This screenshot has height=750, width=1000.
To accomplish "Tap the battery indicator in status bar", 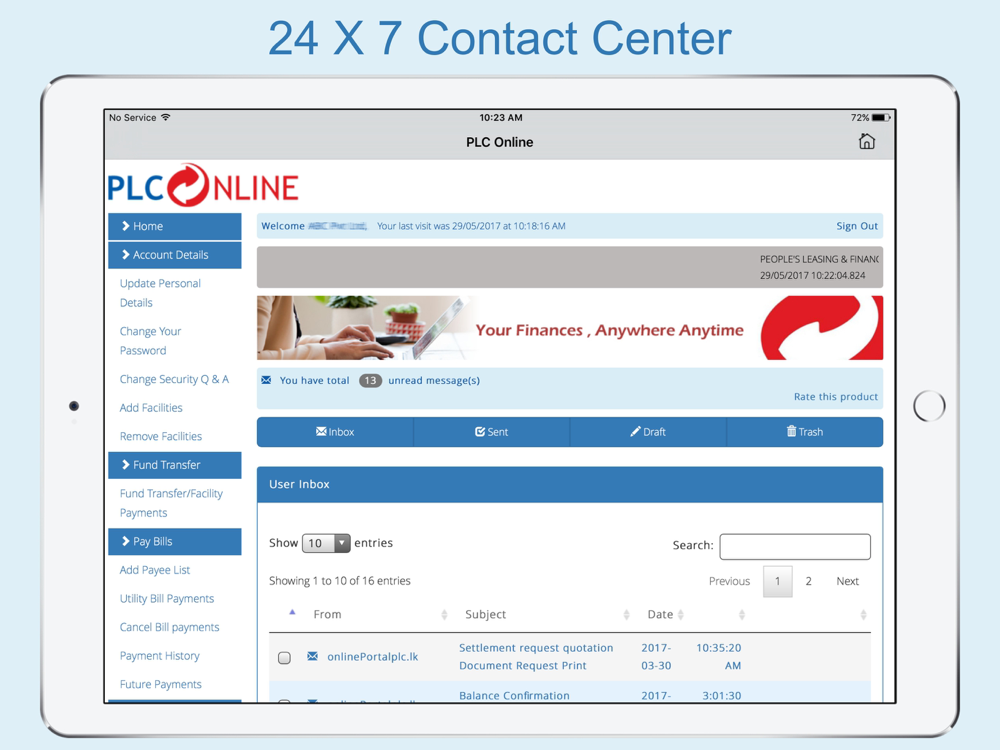I will 881,117.
